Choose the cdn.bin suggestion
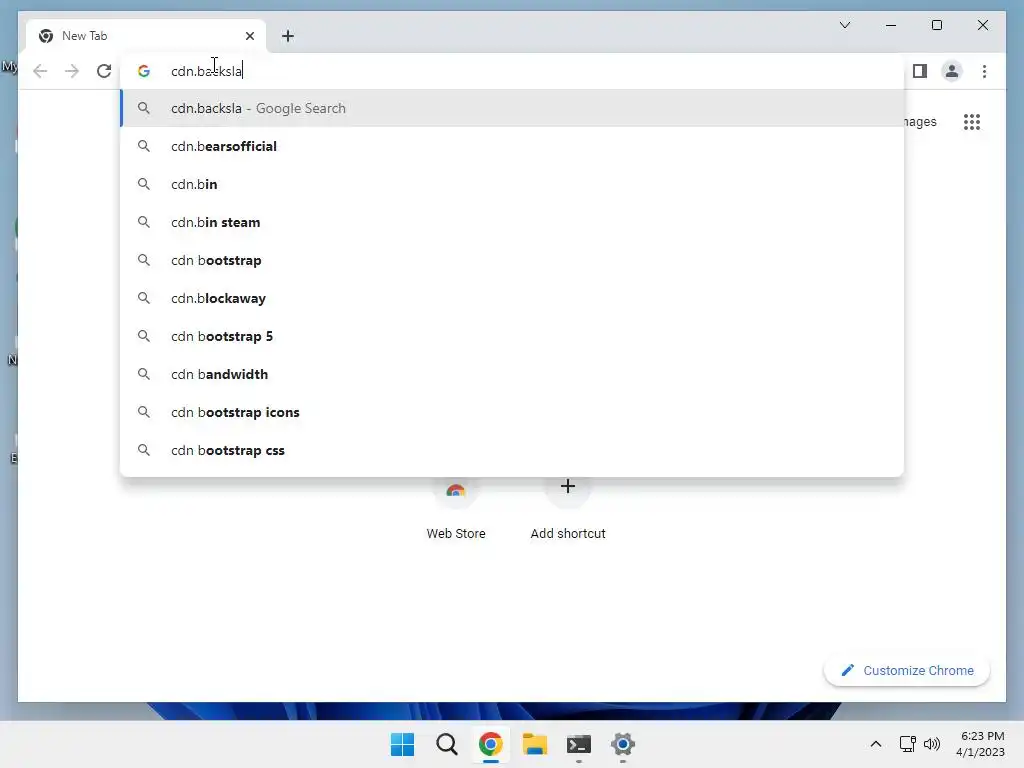The width and height of the screenshot is (1024, 768). click(x=512, y=184)
